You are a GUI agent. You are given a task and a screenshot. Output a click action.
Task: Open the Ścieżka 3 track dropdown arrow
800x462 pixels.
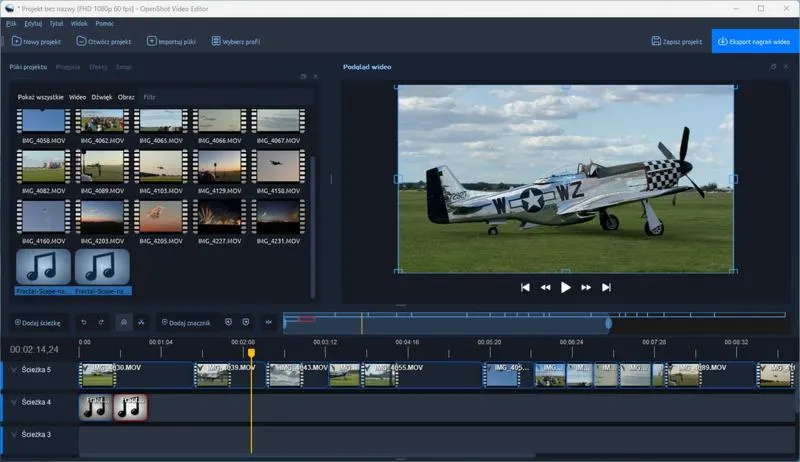(x=14, y=434)
